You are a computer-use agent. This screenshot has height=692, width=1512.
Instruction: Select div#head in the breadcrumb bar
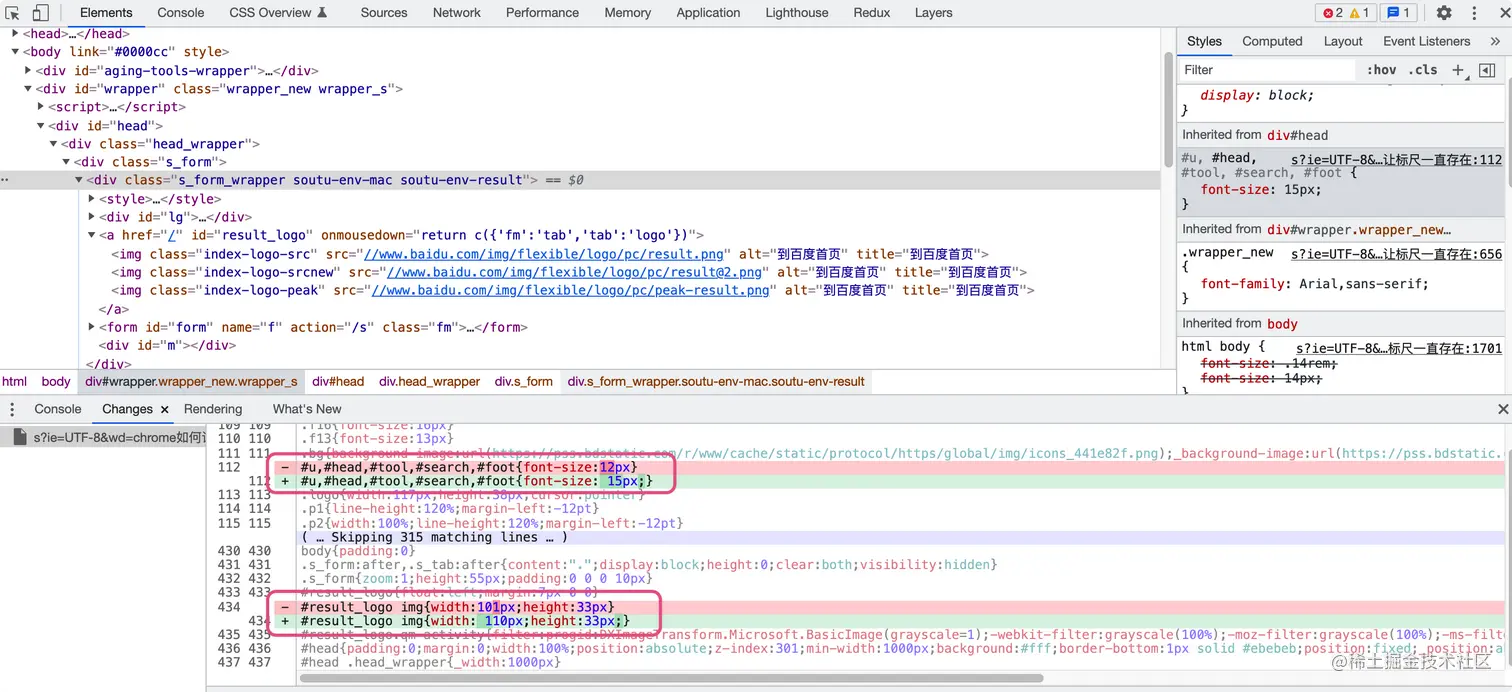338,381
